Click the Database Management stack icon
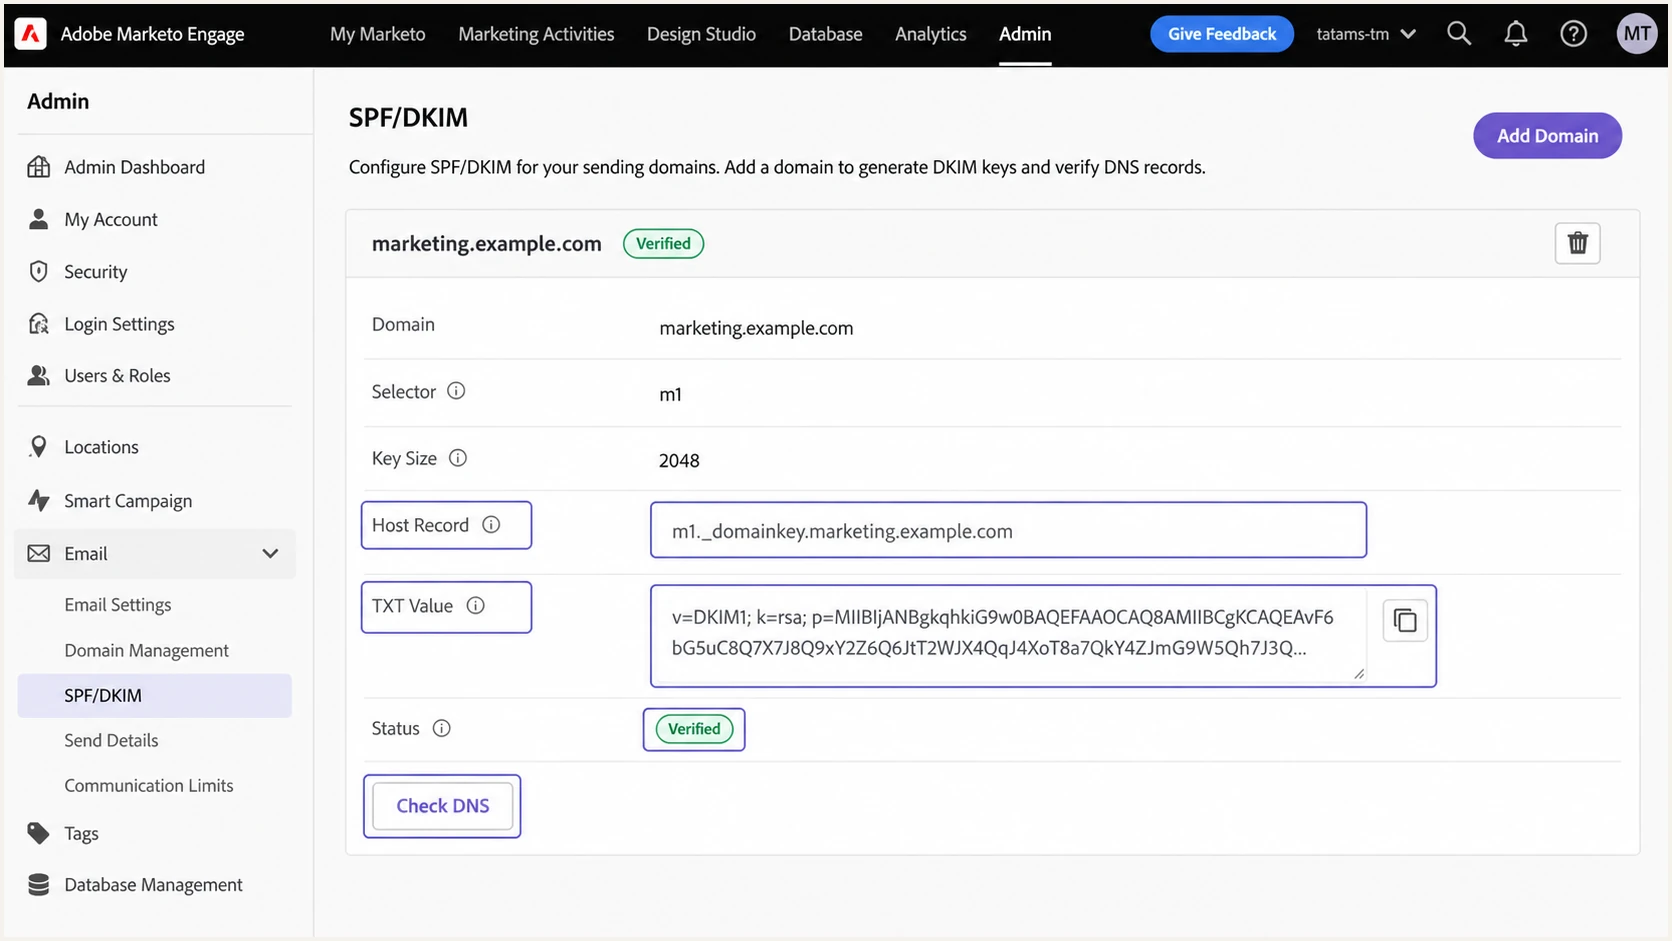 coord(38,885)
